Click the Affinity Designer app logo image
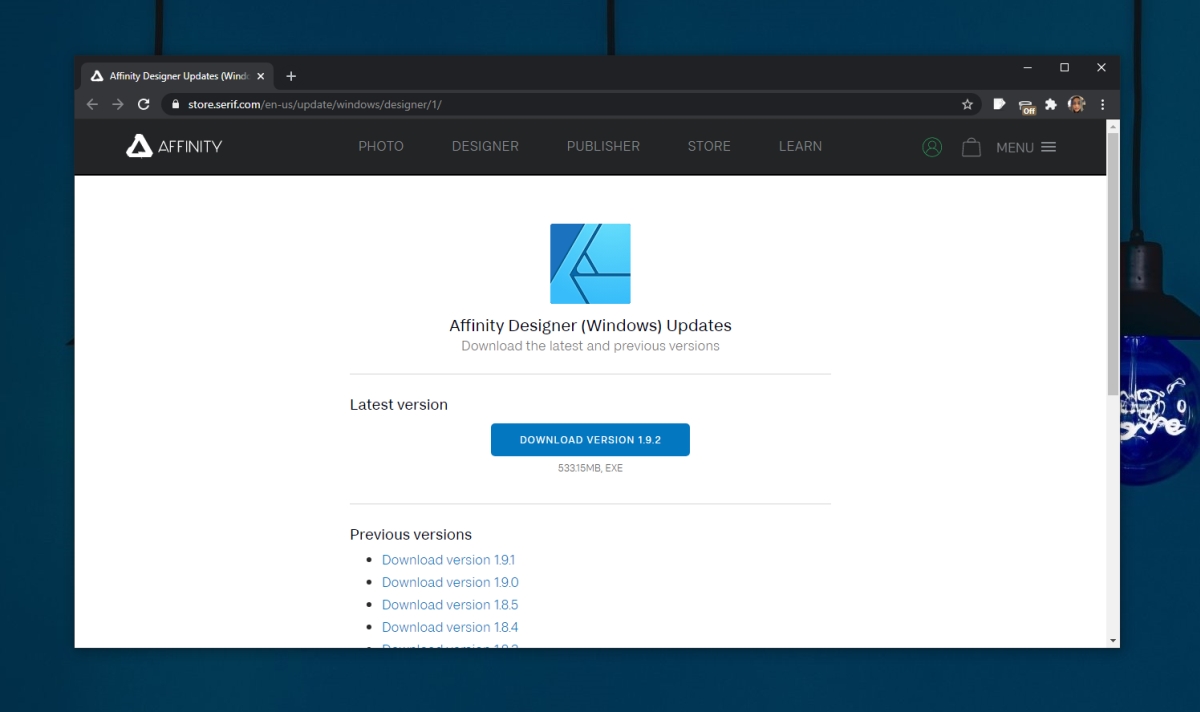 coord(590,263)
